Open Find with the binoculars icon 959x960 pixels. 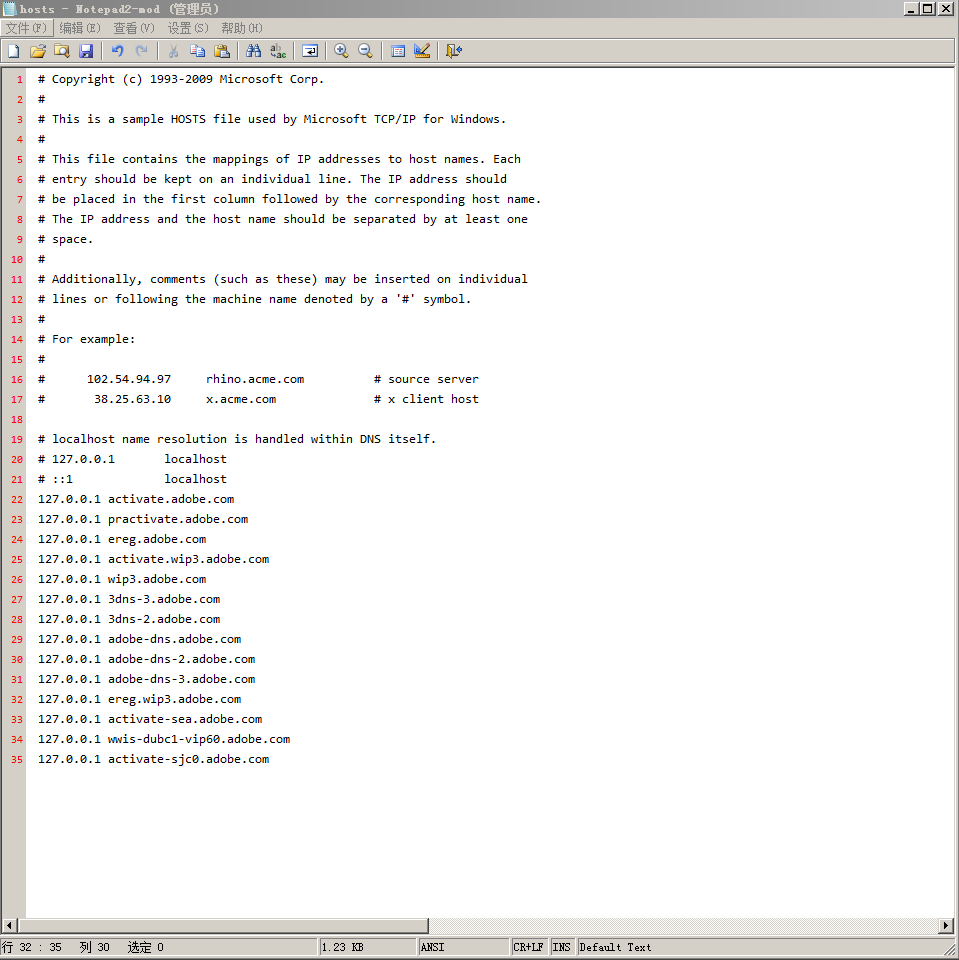[x=254, y=51]
